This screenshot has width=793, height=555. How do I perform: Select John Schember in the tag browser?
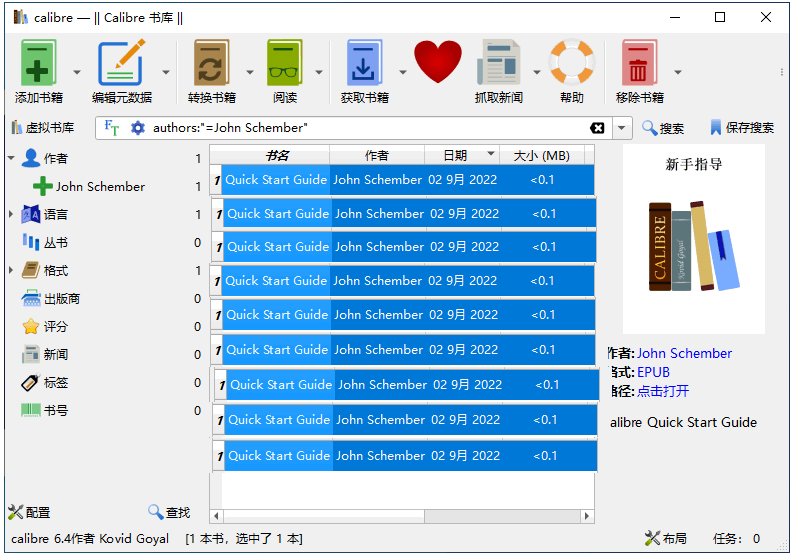100,187
